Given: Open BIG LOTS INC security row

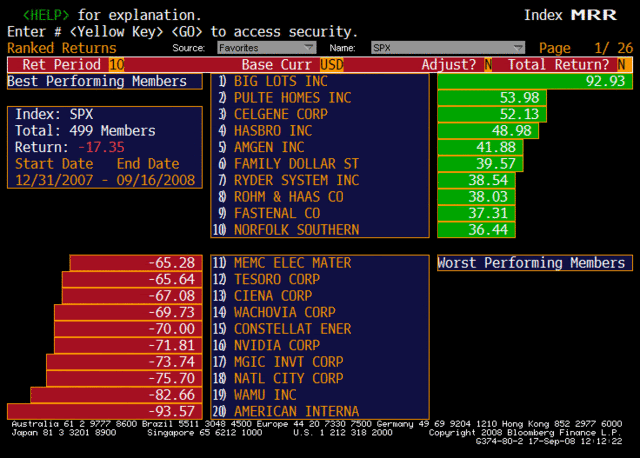Looking at the screenshot, I should pos(280,81).
